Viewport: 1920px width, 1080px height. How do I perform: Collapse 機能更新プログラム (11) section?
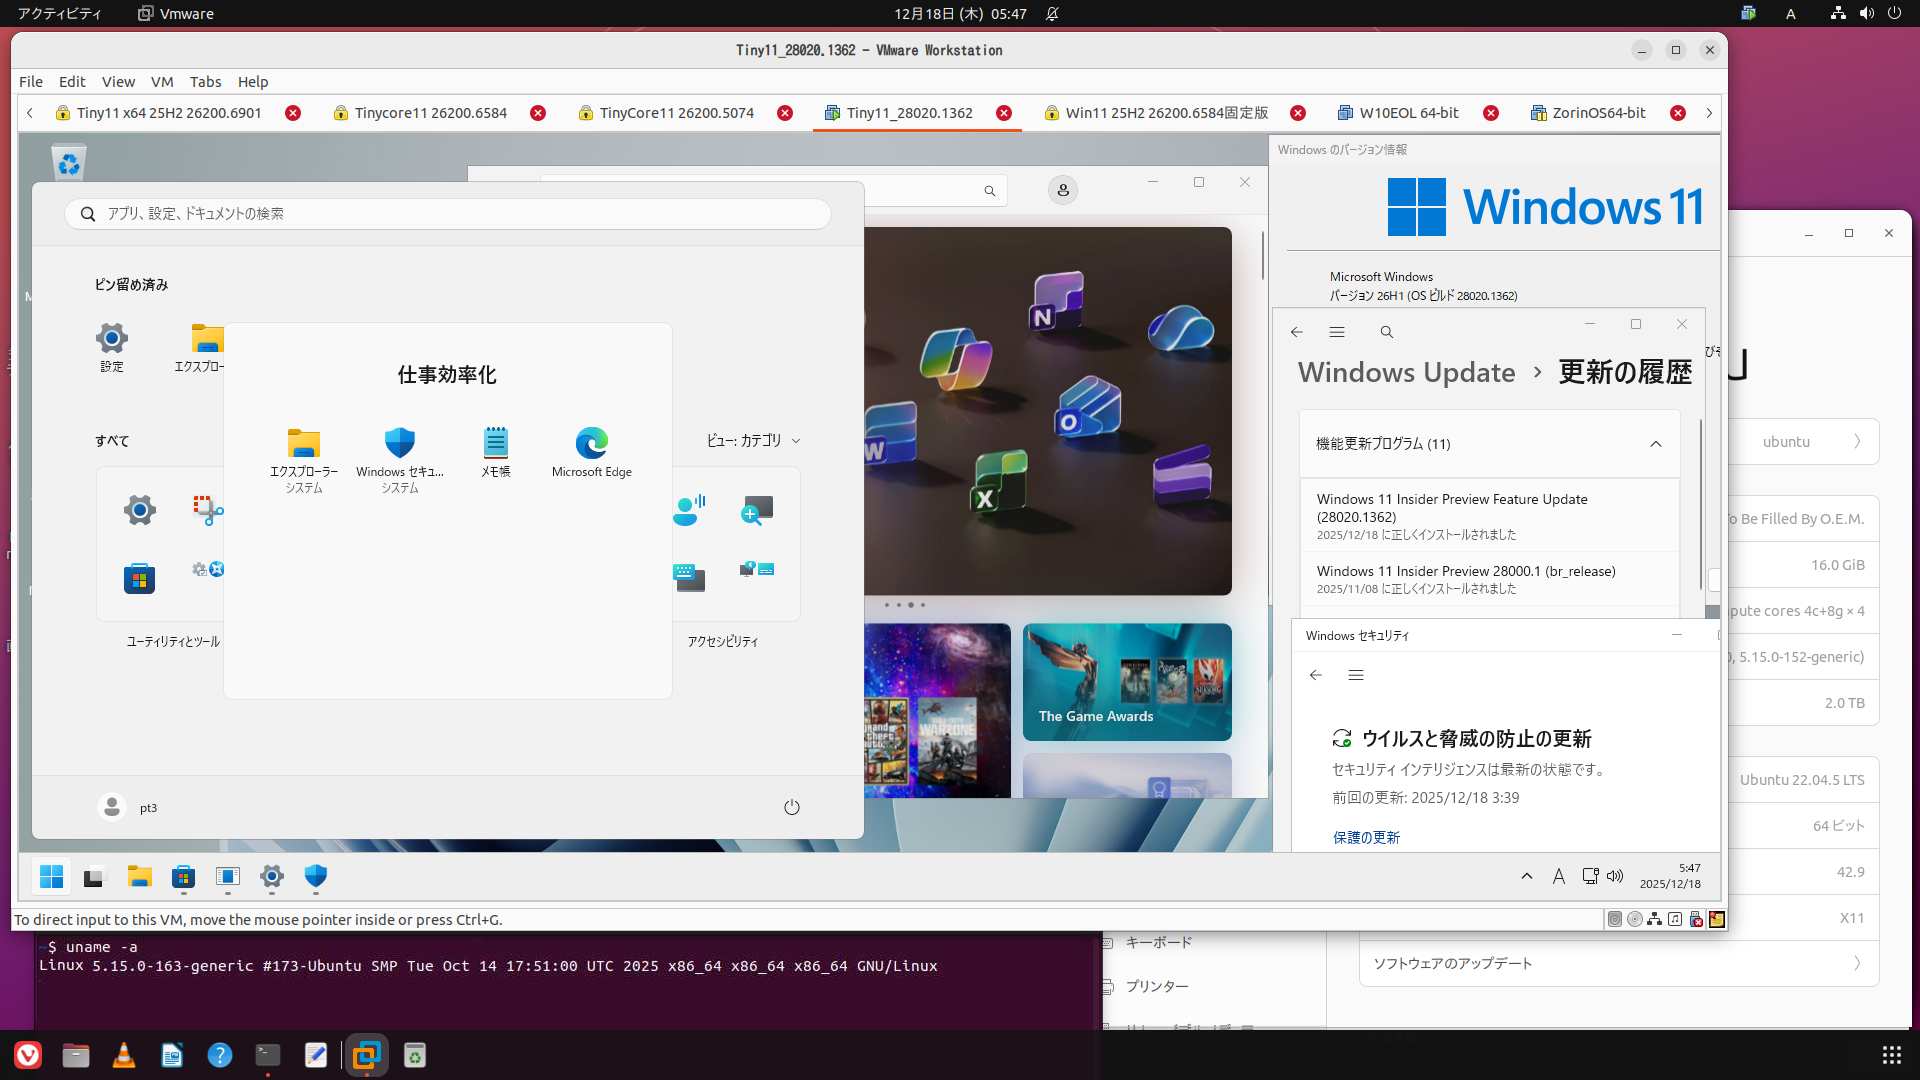click(x=1655, y=444)
